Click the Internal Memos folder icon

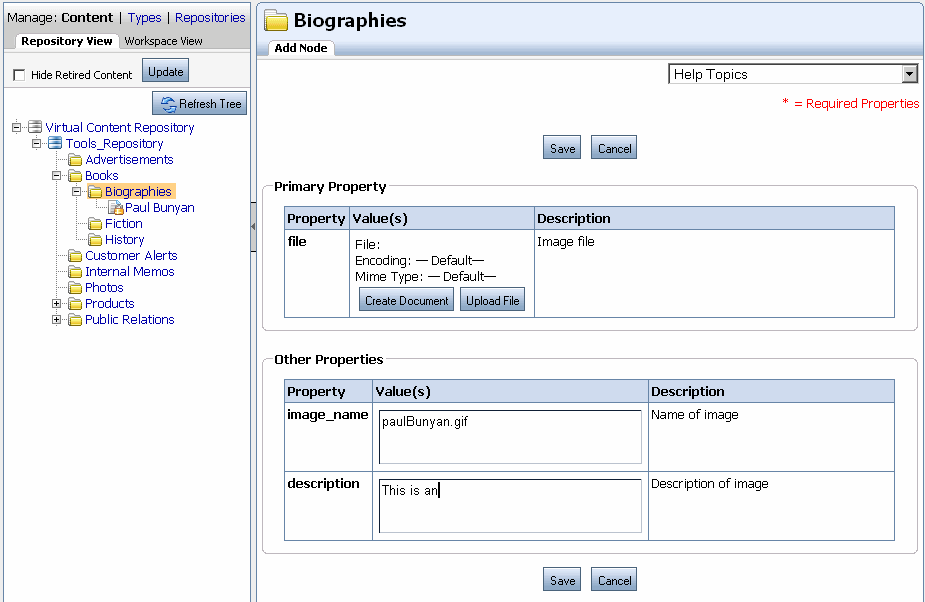pos(74,271)
